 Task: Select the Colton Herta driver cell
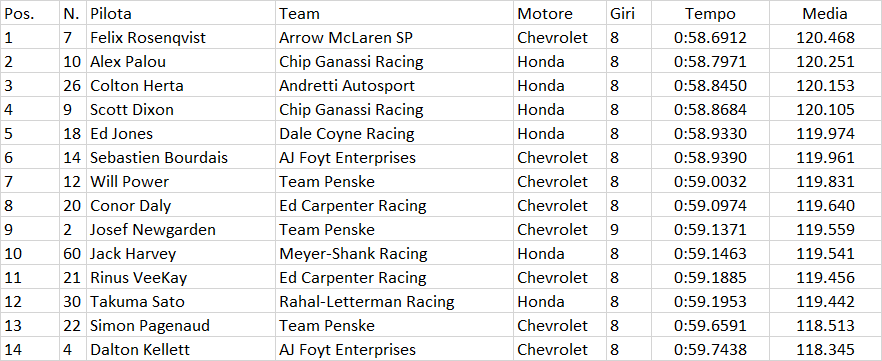coord(182,85)
